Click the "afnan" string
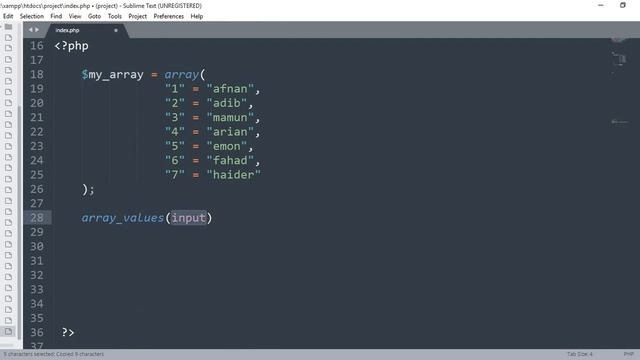The height and width of the screenshot is (360, 640). coord(230,89)
